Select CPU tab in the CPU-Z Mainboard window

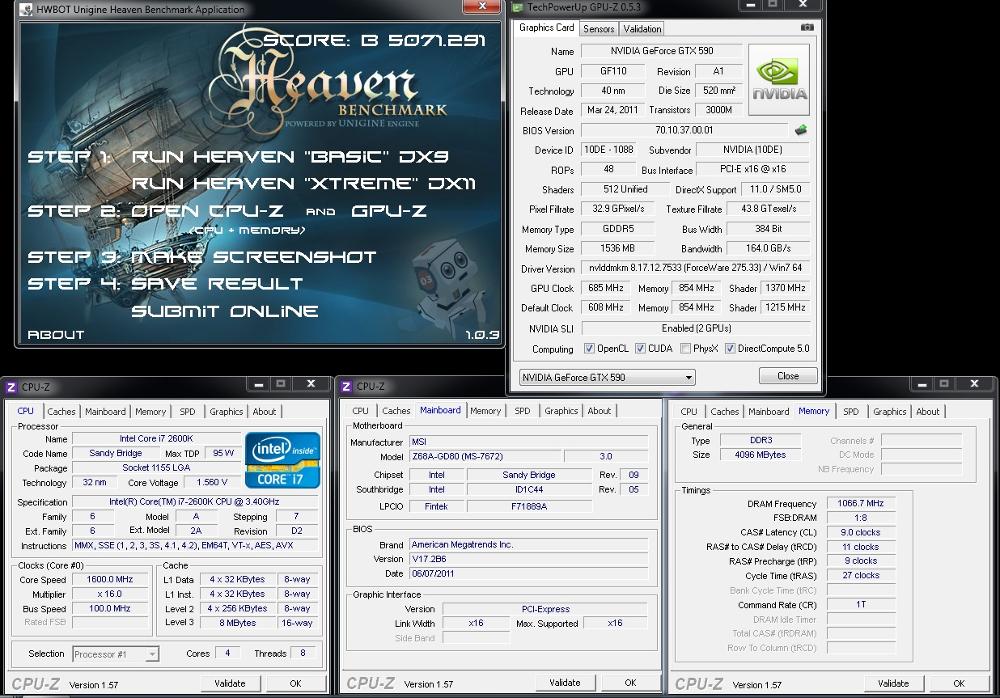pos(360,411)
